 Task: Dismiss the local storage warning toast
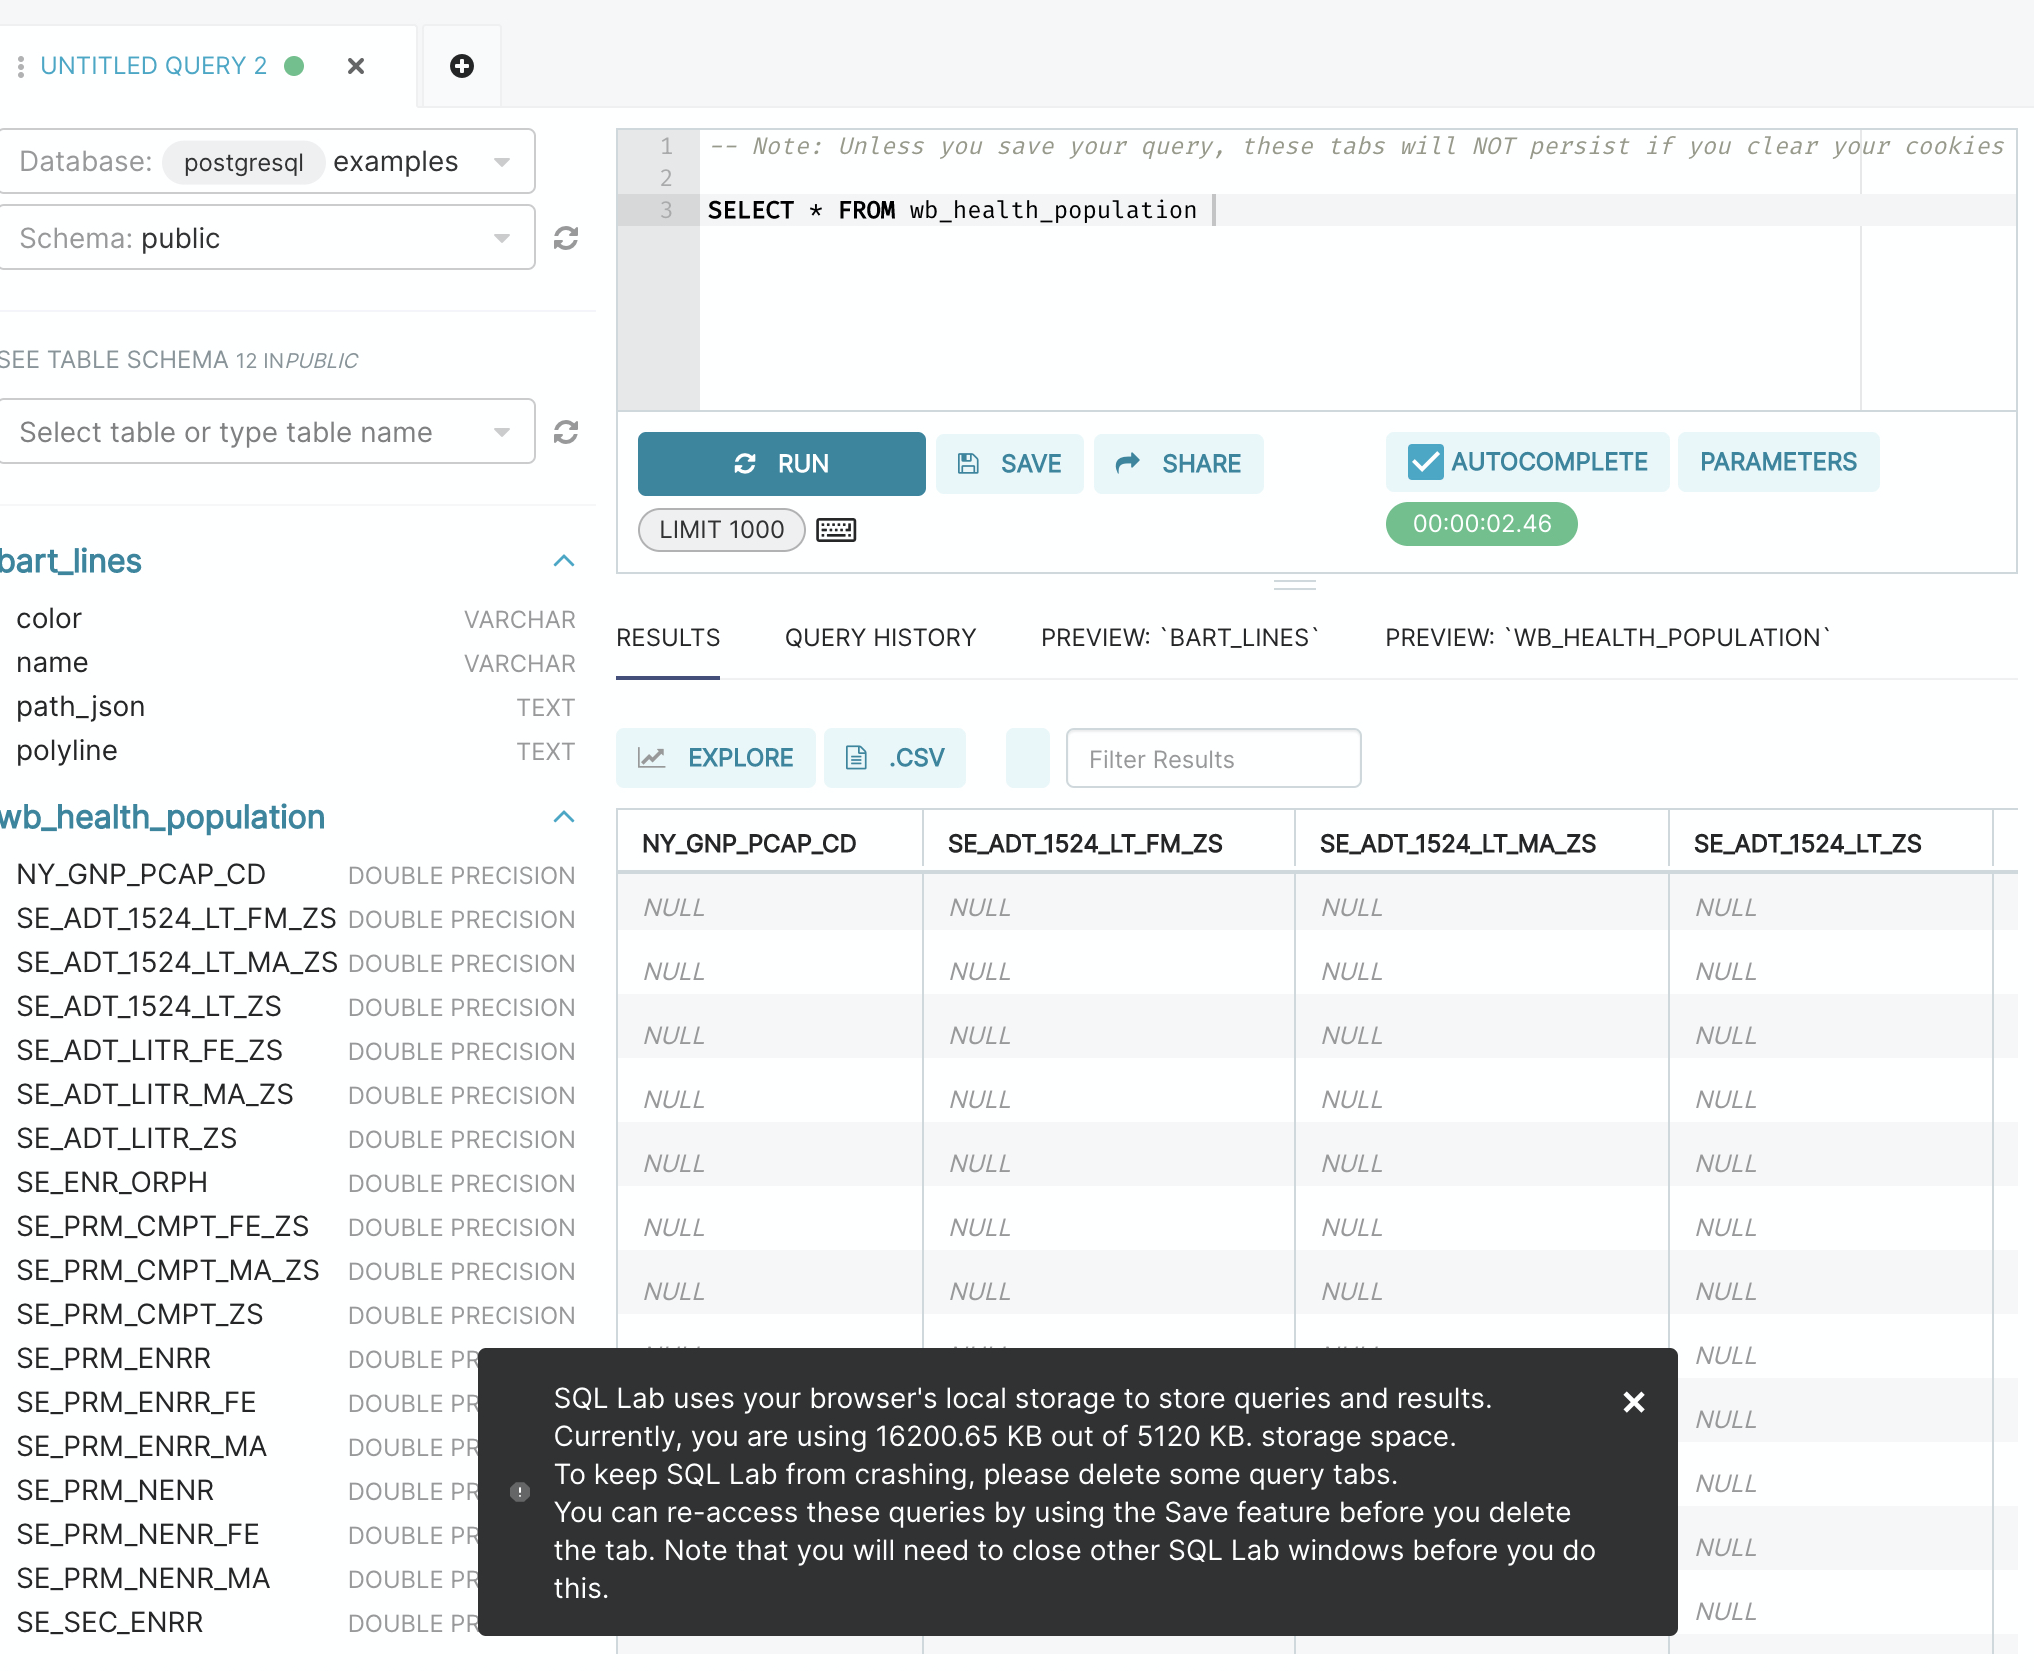click(x=1633, y=1402)
